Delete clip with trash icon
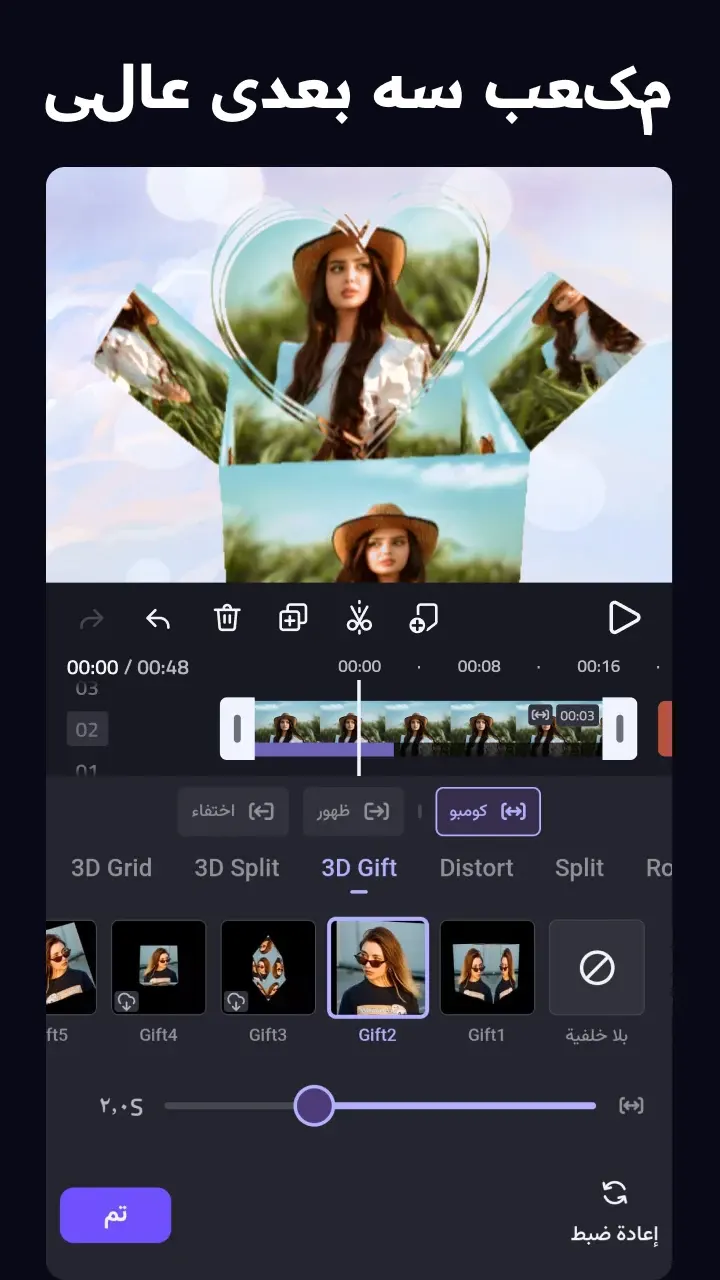Viewport: 720px width, 1280px height. [x=227, y=618]
